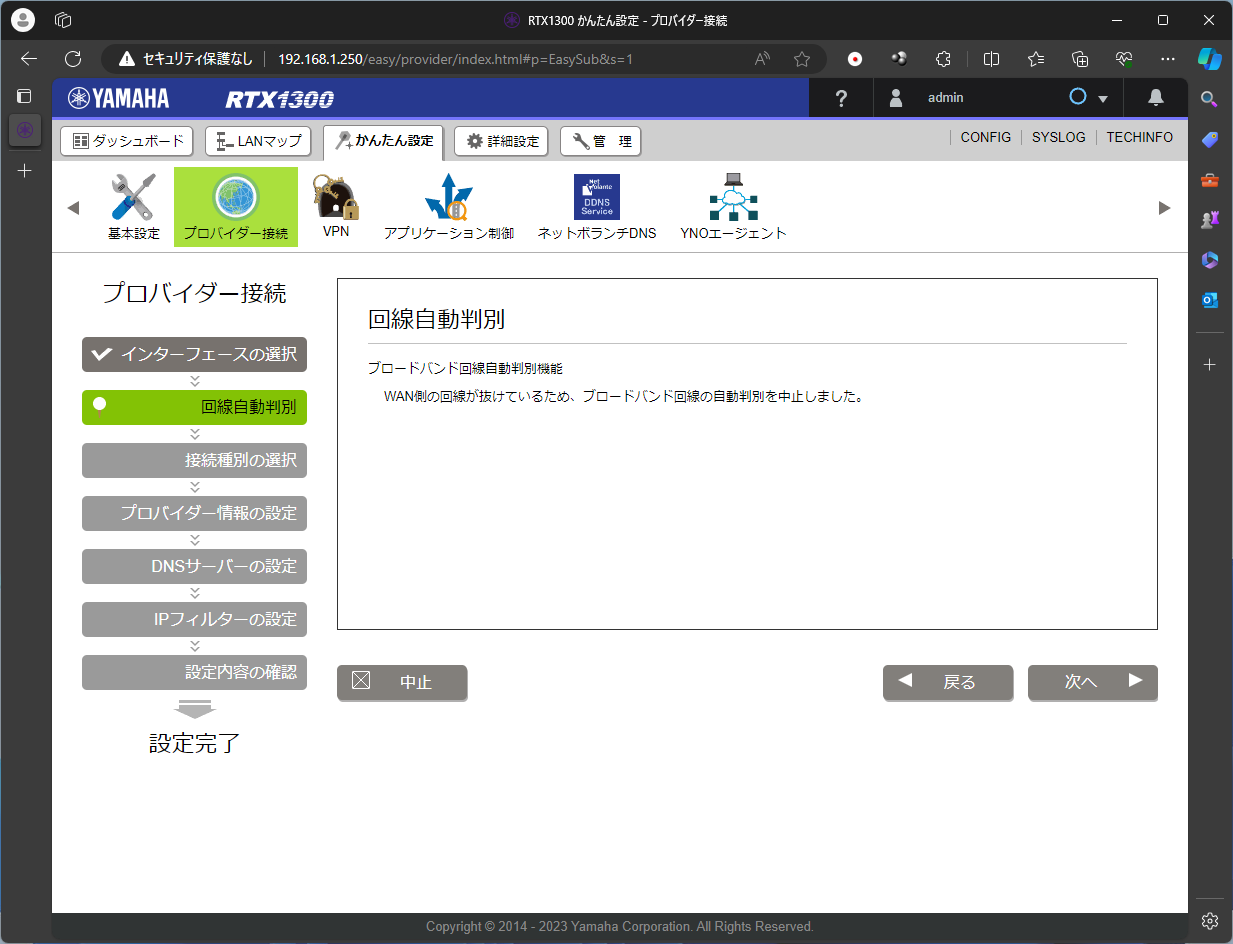
Task: Select the DNSサーバーの設定 step
Action: (195, 566)
